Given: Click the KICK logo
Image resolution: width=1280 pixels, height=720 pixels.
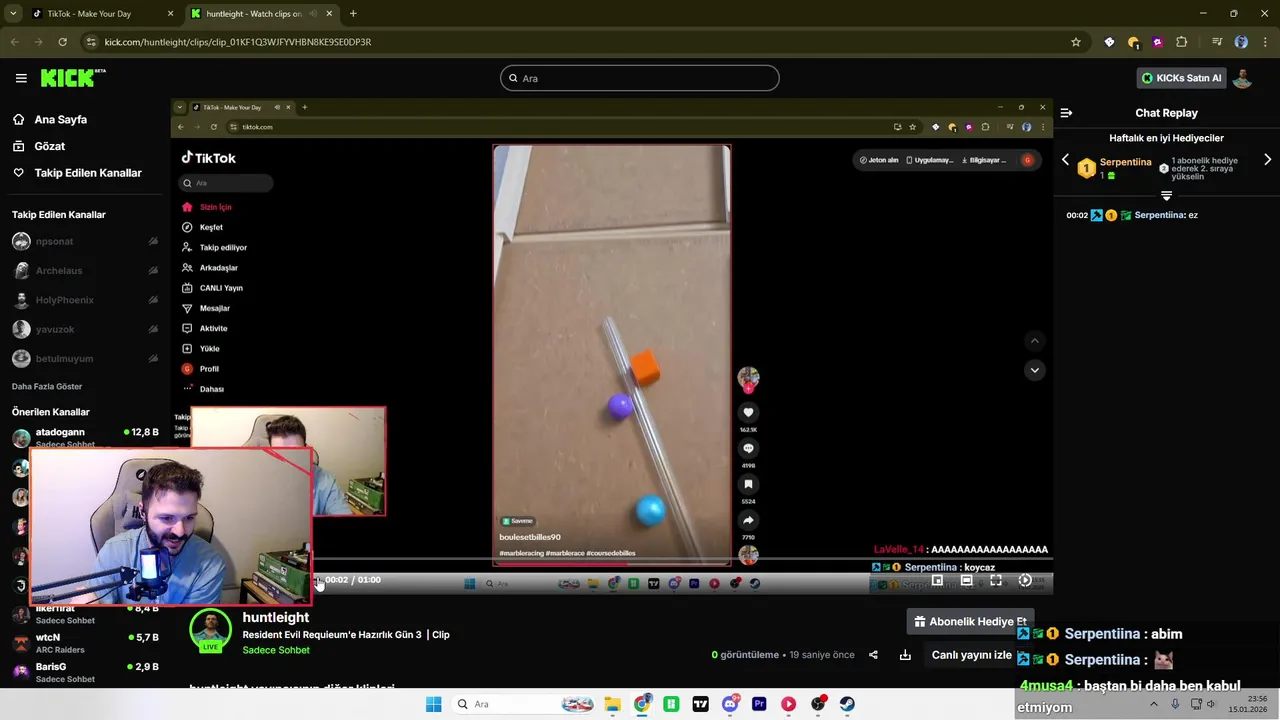Looking at the screenshot, I should [x=72, y=78].
